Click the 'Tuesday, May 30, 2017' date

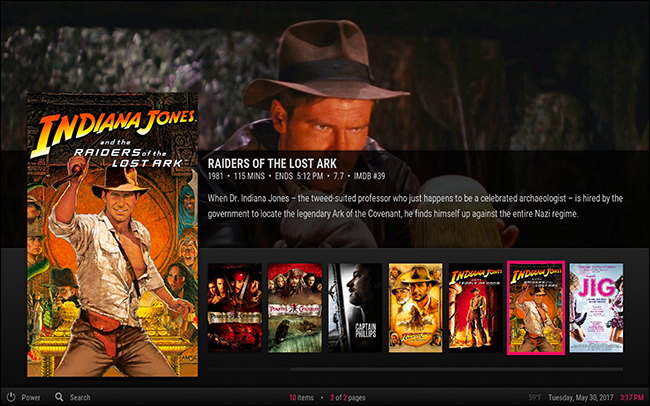coord(582,397)
